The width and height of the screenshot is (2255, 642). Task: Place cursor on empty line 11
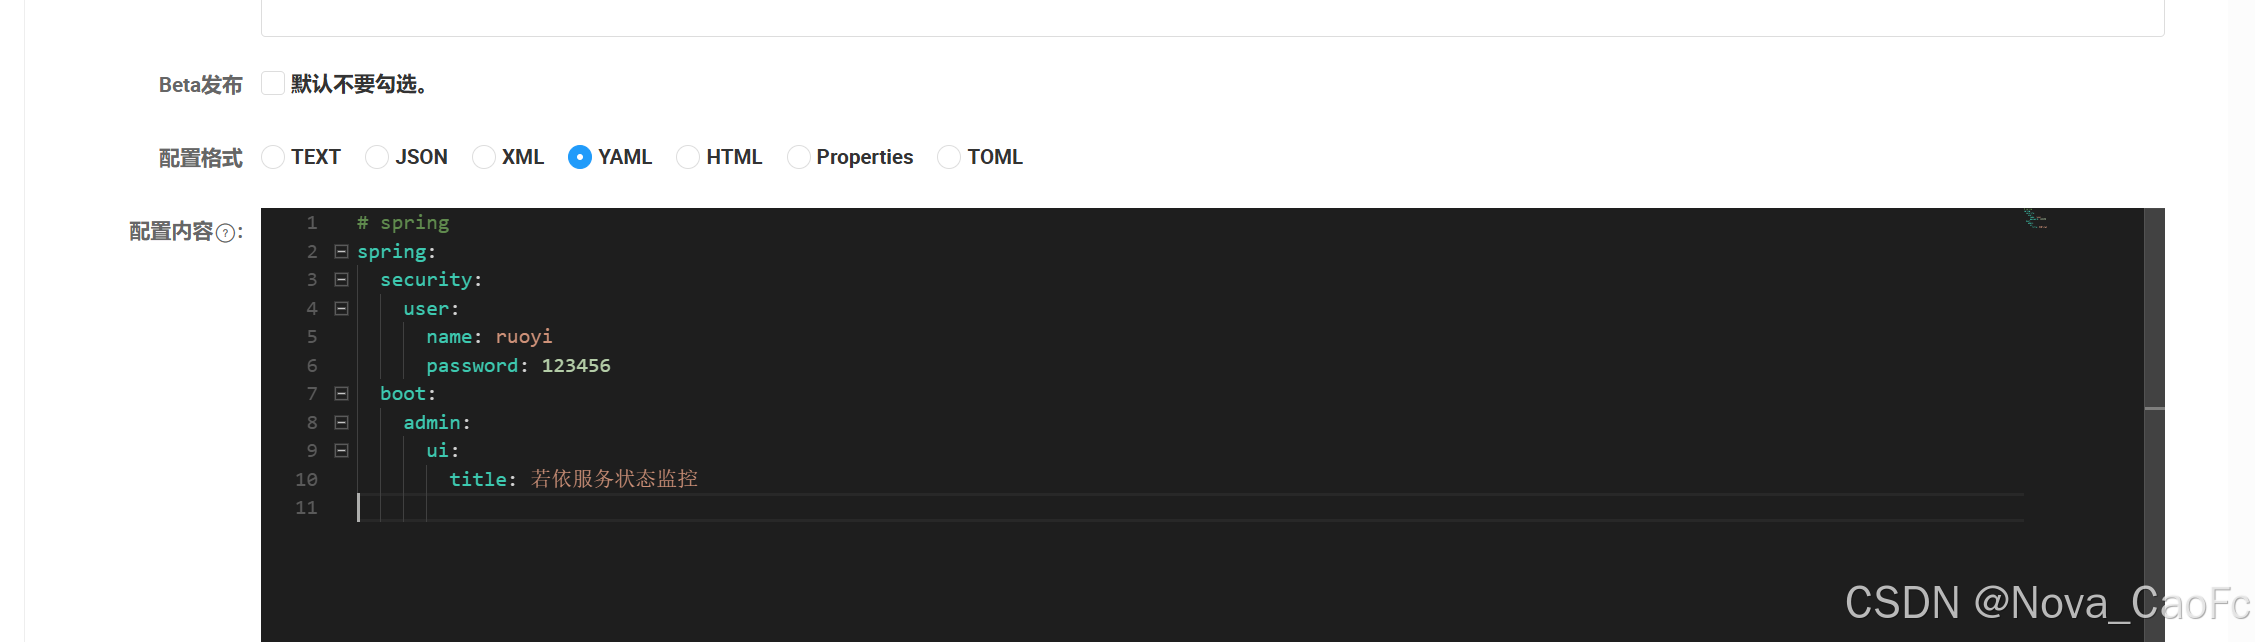[x=1190, y=508]
